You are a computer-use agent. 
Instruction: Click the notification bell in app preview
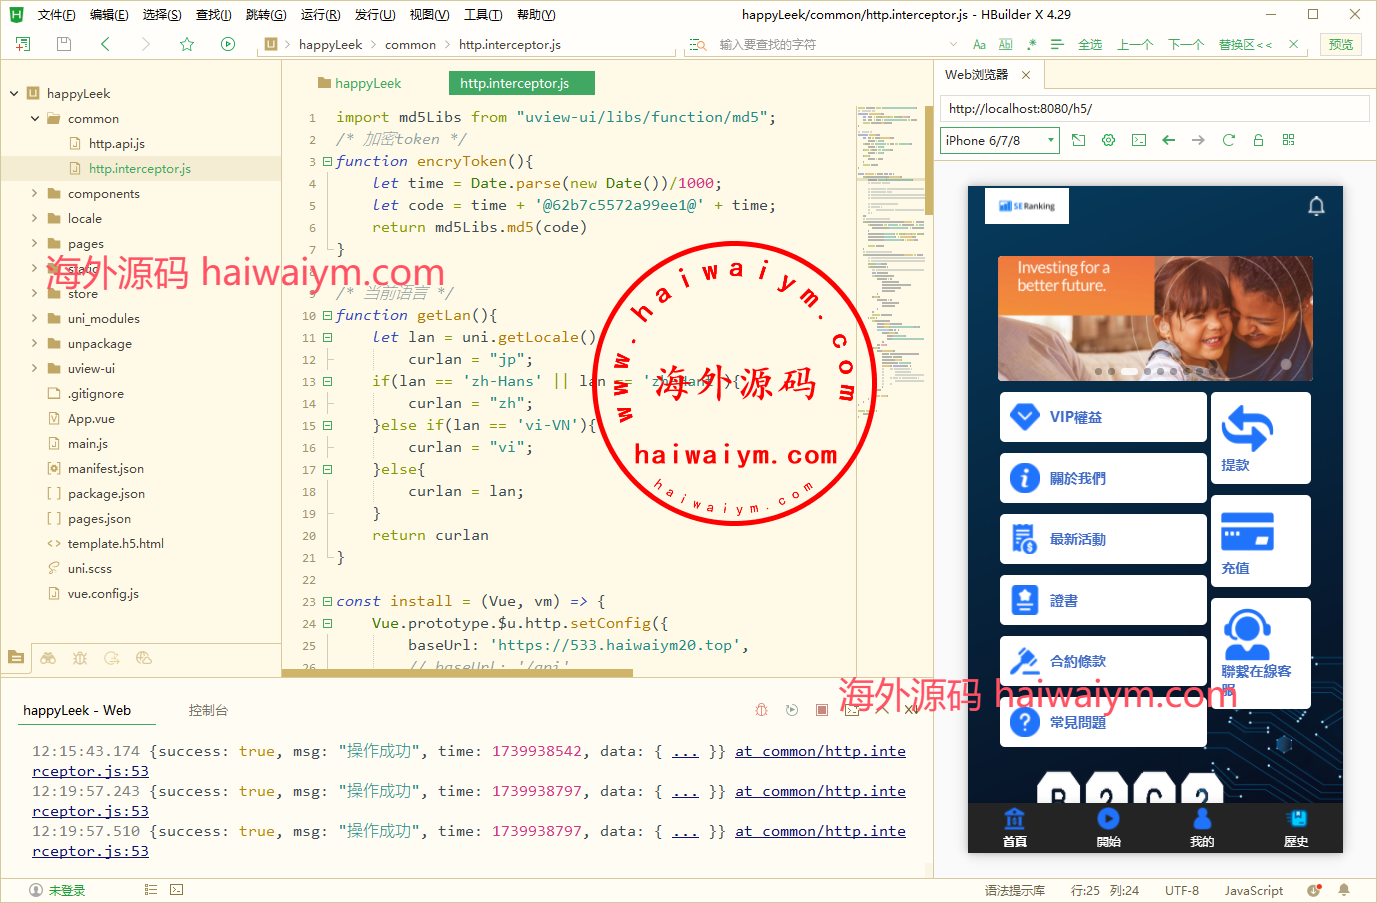(1316, 206)
